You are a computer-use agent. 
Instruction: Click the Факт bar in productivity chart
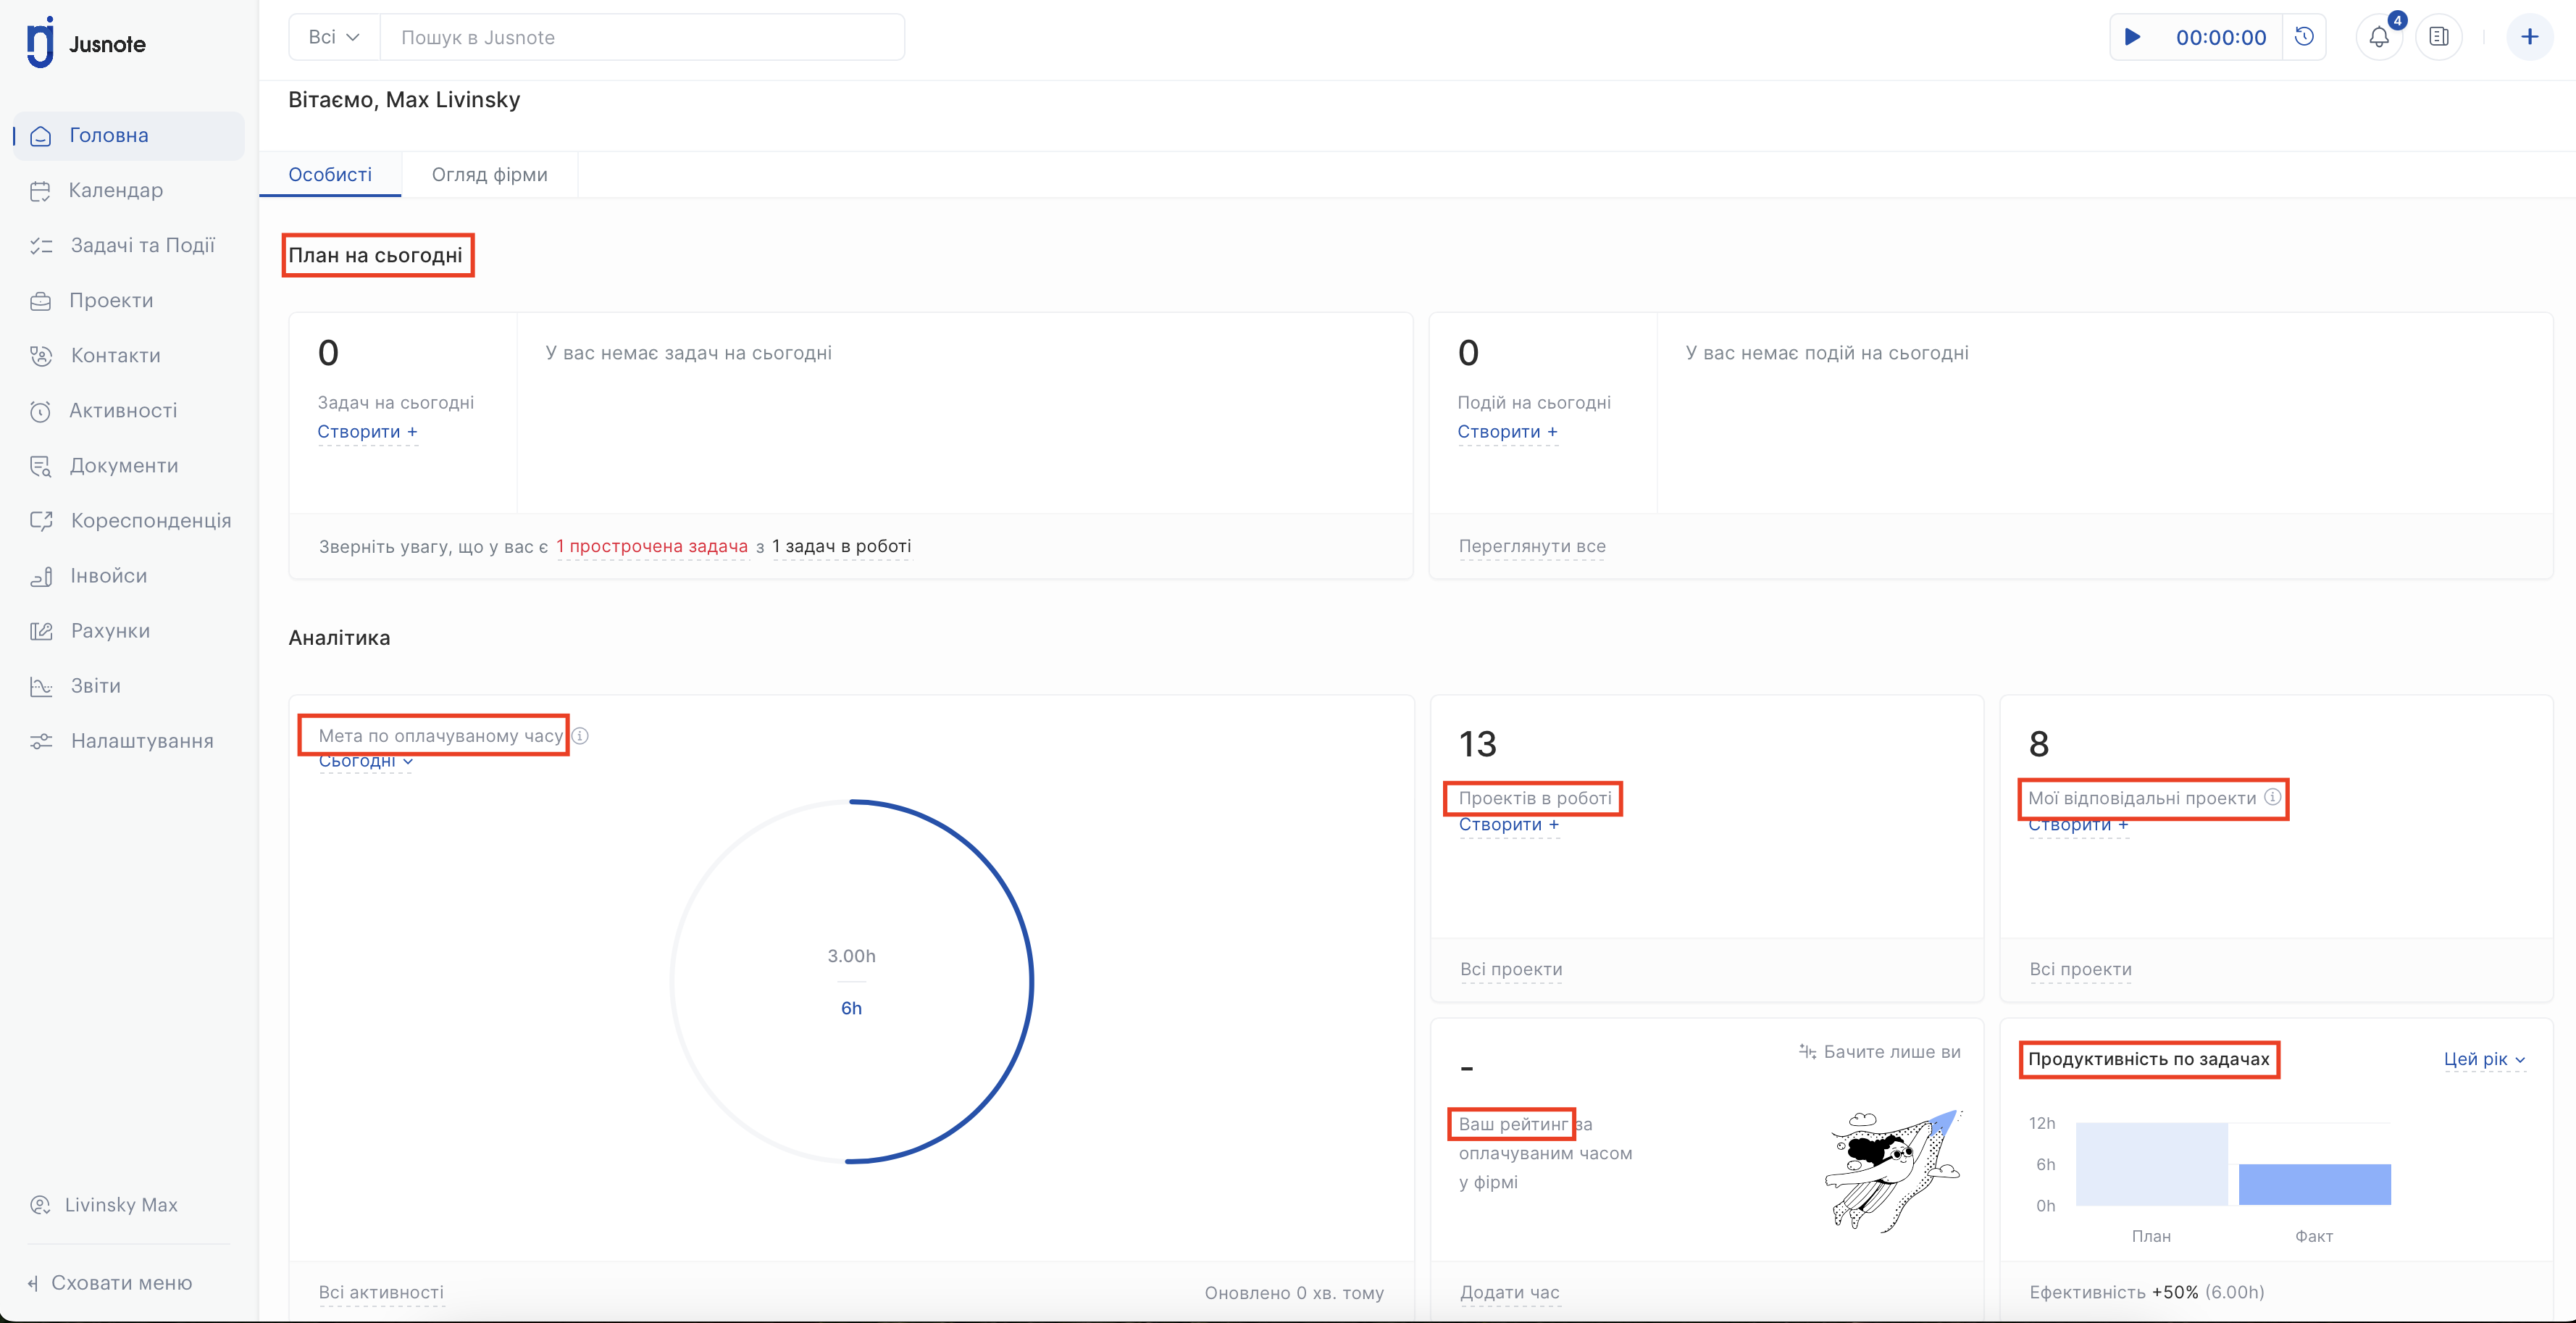[2314, 1185]
